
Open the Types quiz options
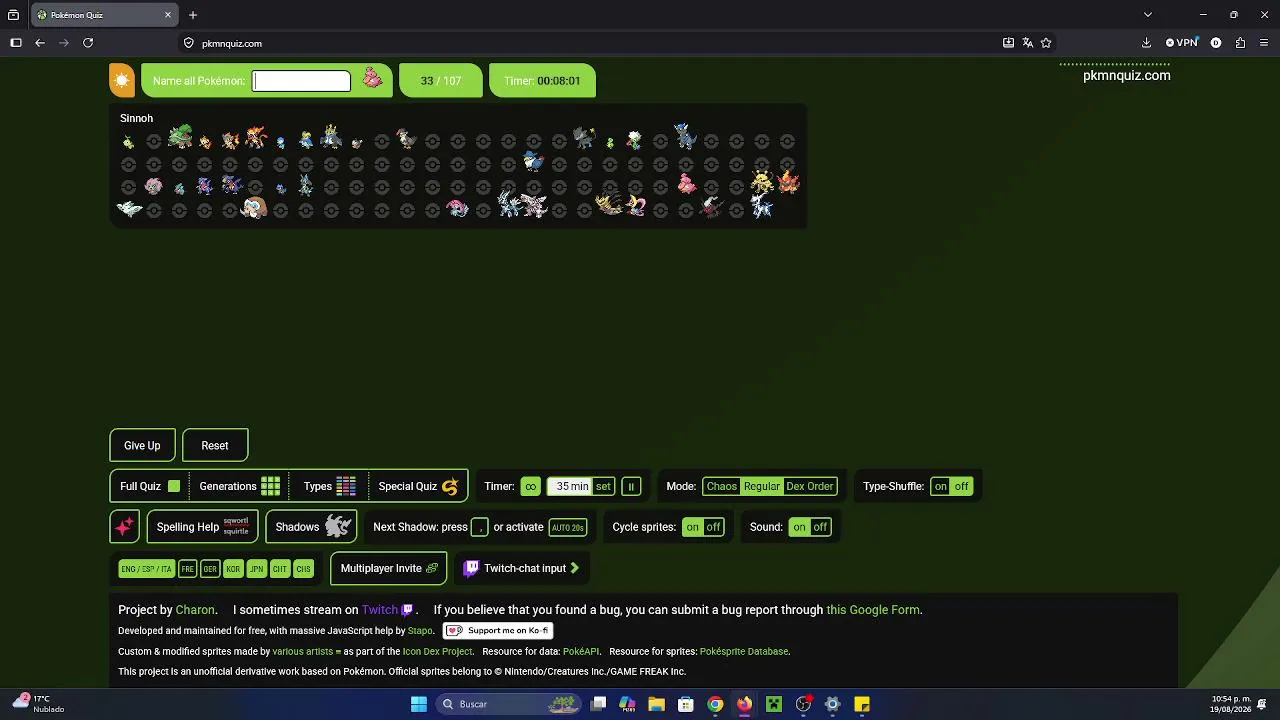point(329,486)
